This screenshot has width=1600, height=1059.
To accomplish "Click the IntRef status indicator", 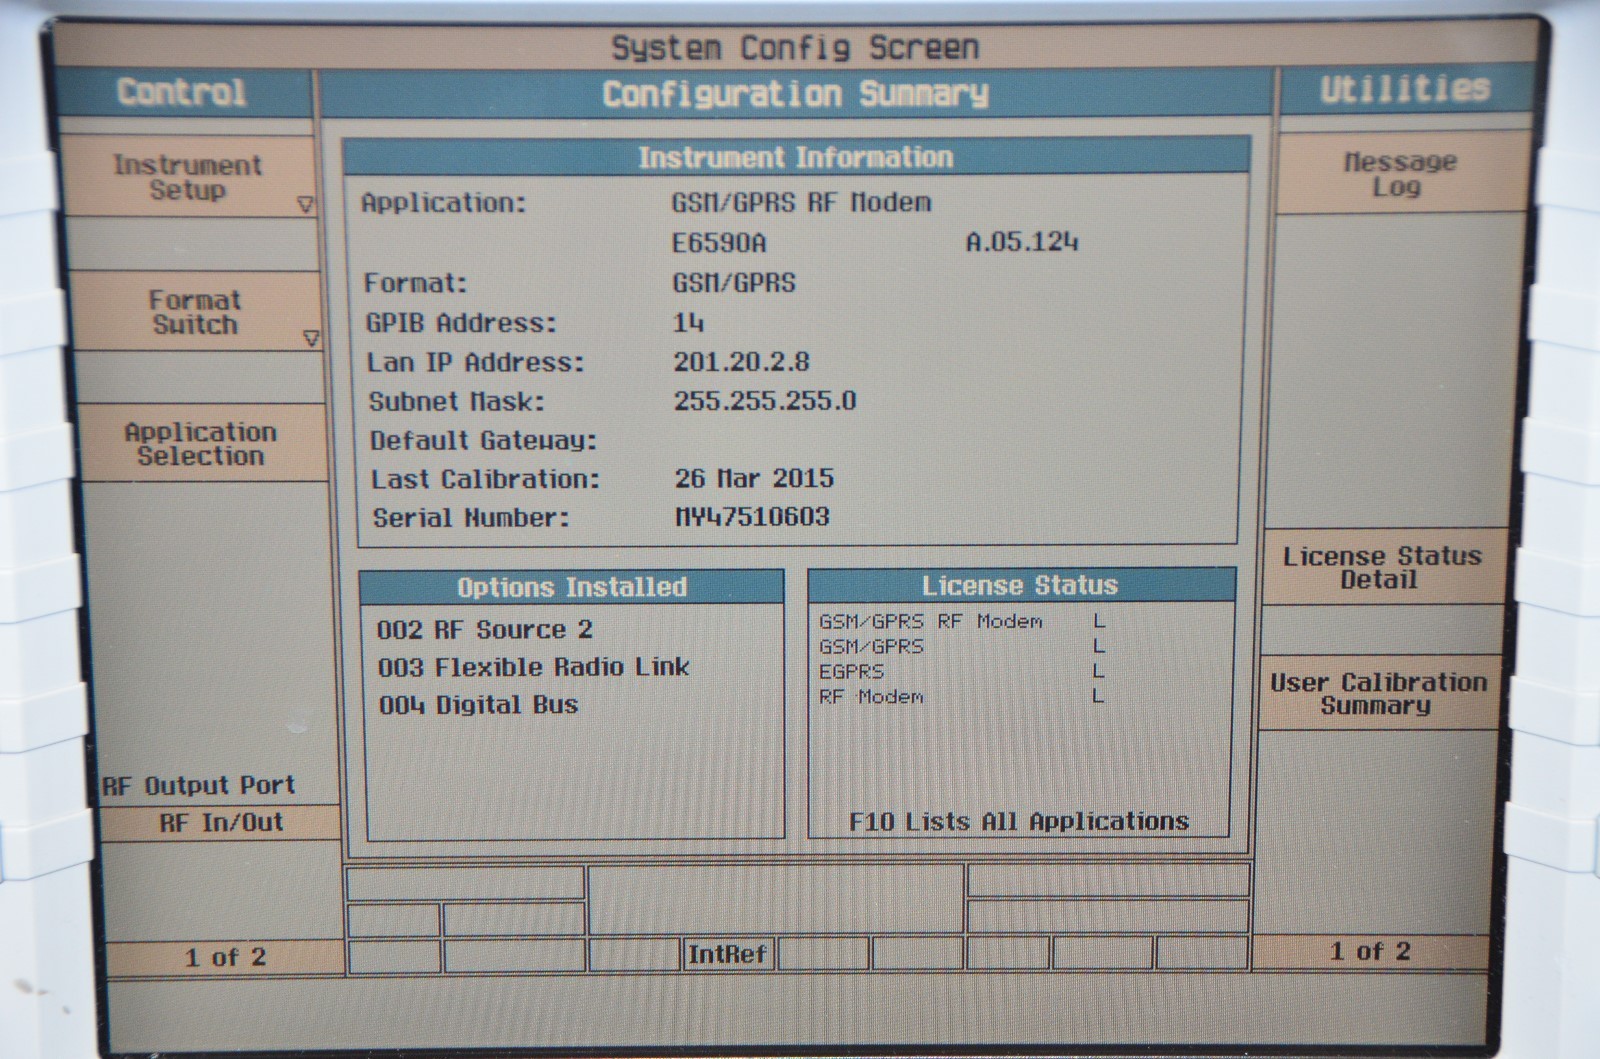I will pyautogui.click(x=727, y=955).
